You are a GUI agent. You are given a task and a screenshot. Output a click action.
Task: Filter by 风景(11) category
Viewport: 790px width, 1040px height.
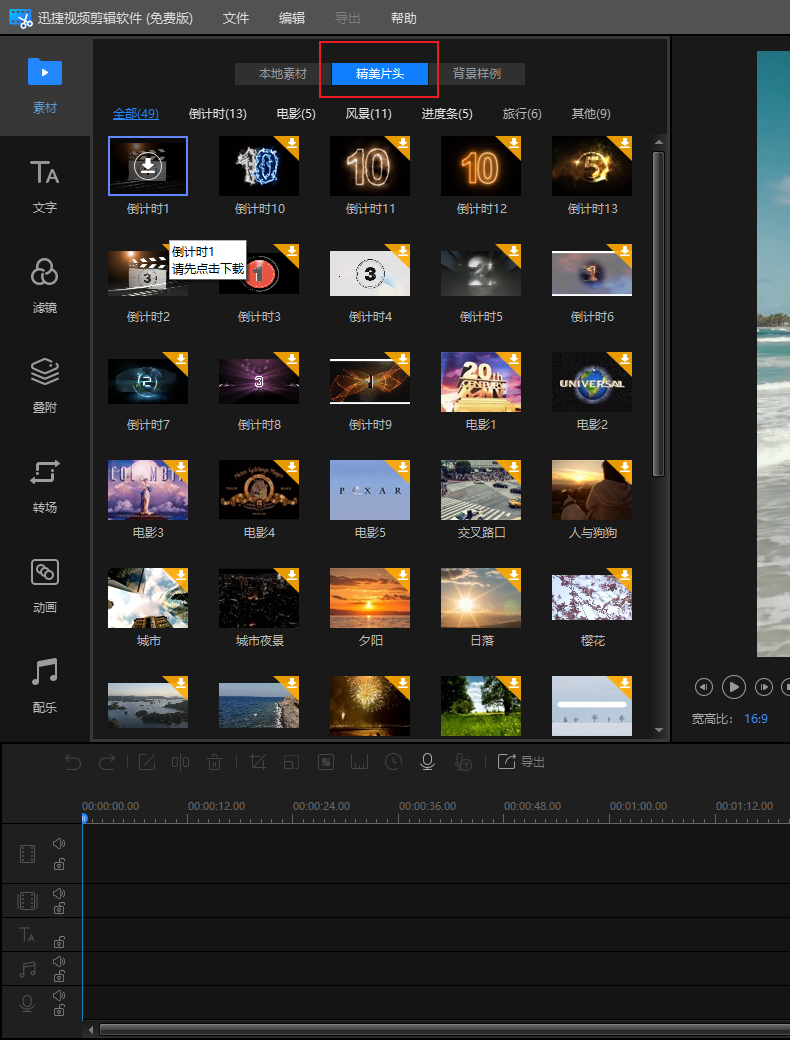click(x=368, y=114)
